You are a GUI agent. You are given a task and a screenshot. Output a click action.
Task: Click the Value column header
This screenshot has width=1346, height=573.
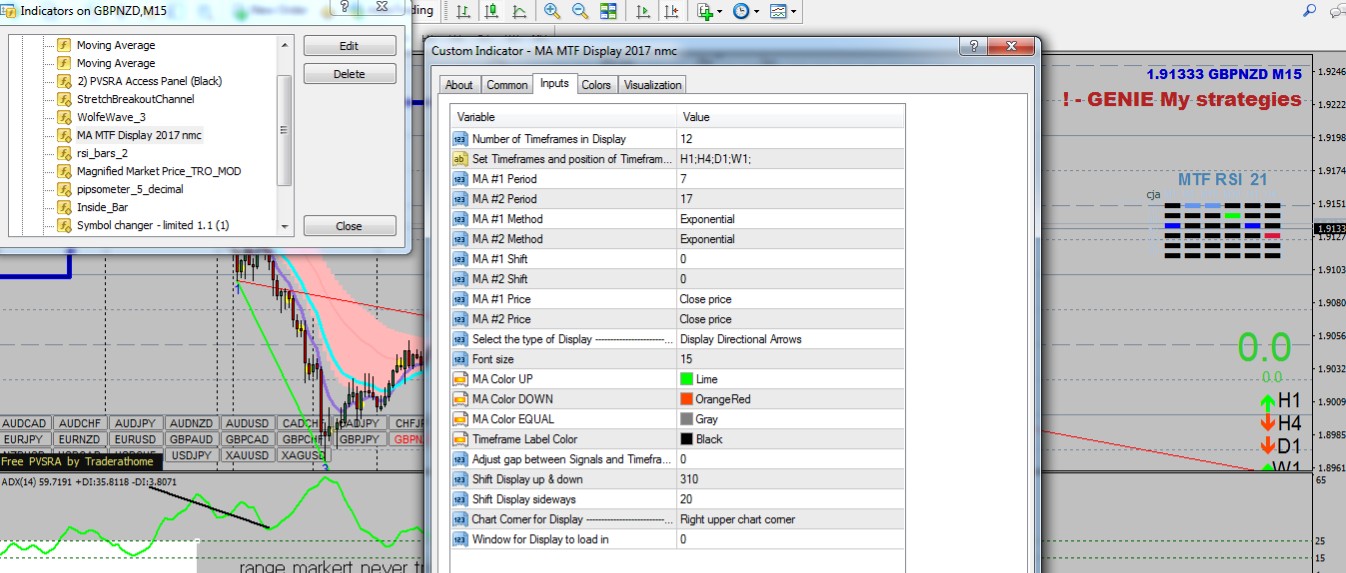(x=790, y=117)
